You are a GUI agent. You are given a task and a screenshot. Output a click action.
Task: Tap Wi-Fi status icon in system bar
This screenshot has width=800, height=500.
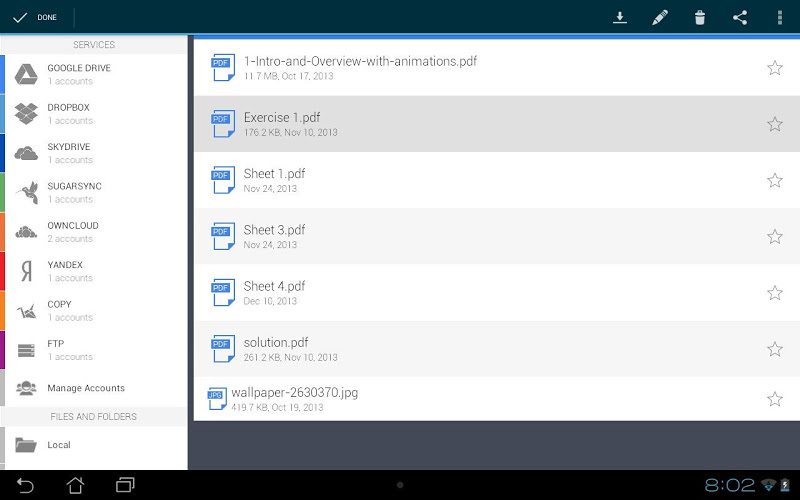pyautogui.click(x=768, y=485)
